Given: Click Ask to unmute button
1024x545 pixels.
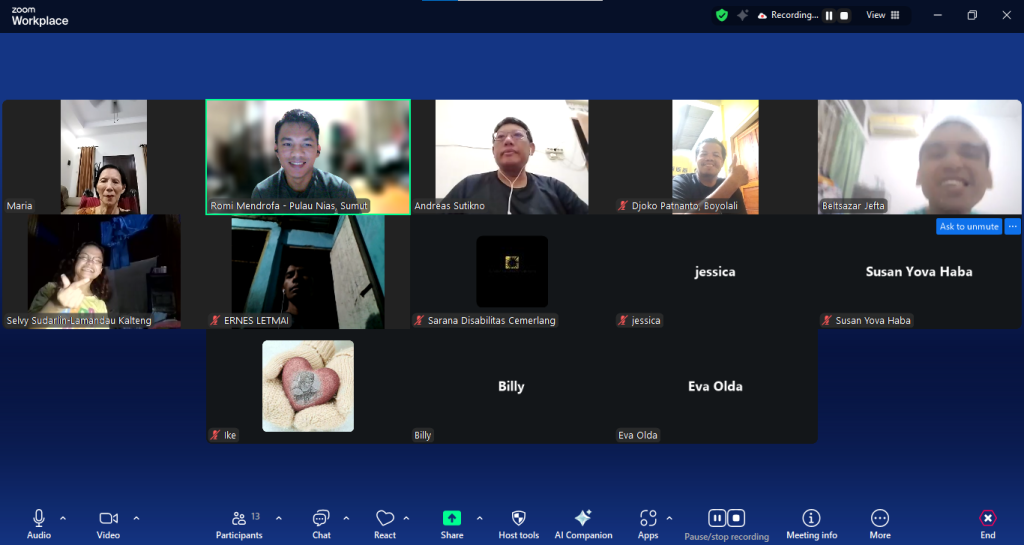Looking at the screenshot, I should pos(968,226).
